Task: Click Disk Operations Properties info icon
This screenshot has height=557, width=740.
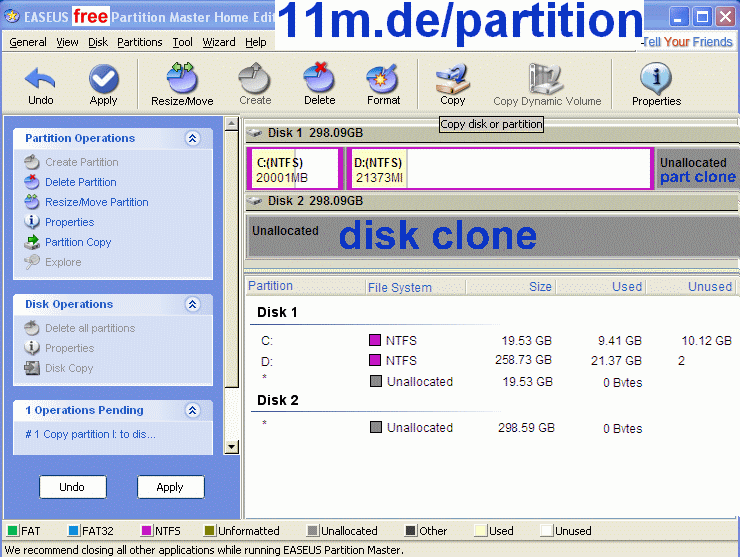Action: [32, 347]
